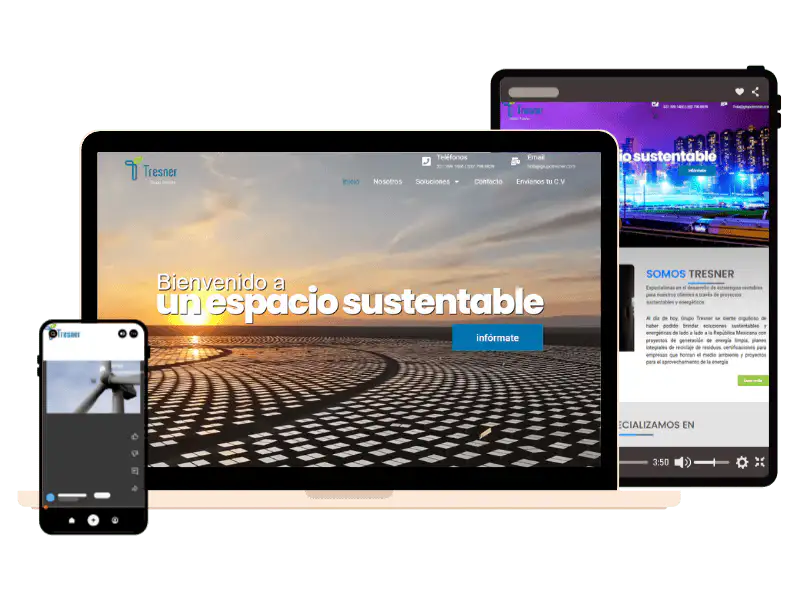Click the green button under Somos Tresner
The image size is (800, 600).
[752, 380]
